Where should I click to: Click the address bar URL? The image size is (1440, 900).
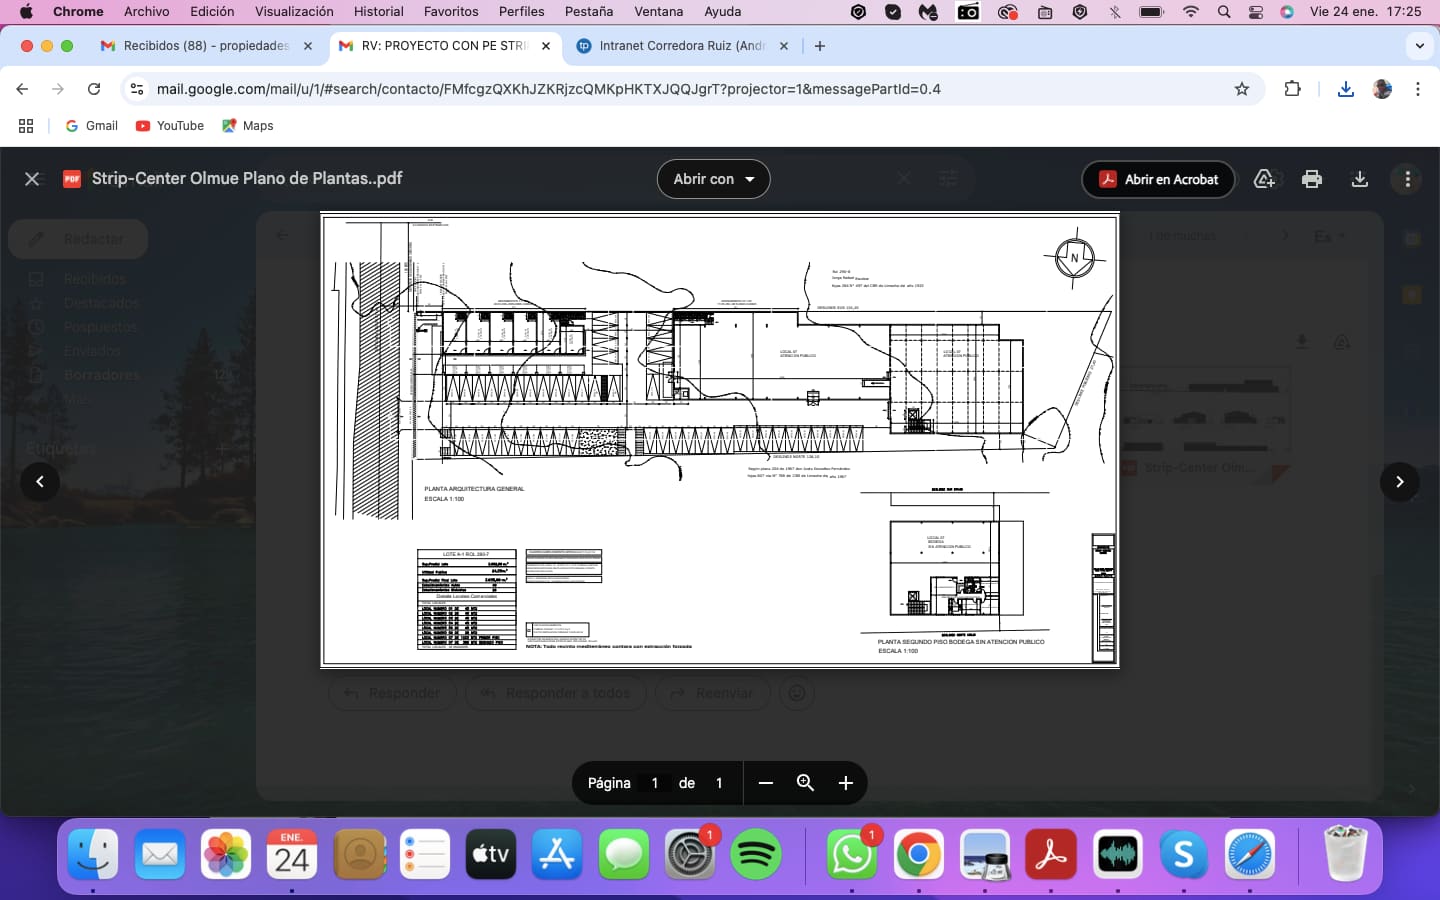click(548, 89)
